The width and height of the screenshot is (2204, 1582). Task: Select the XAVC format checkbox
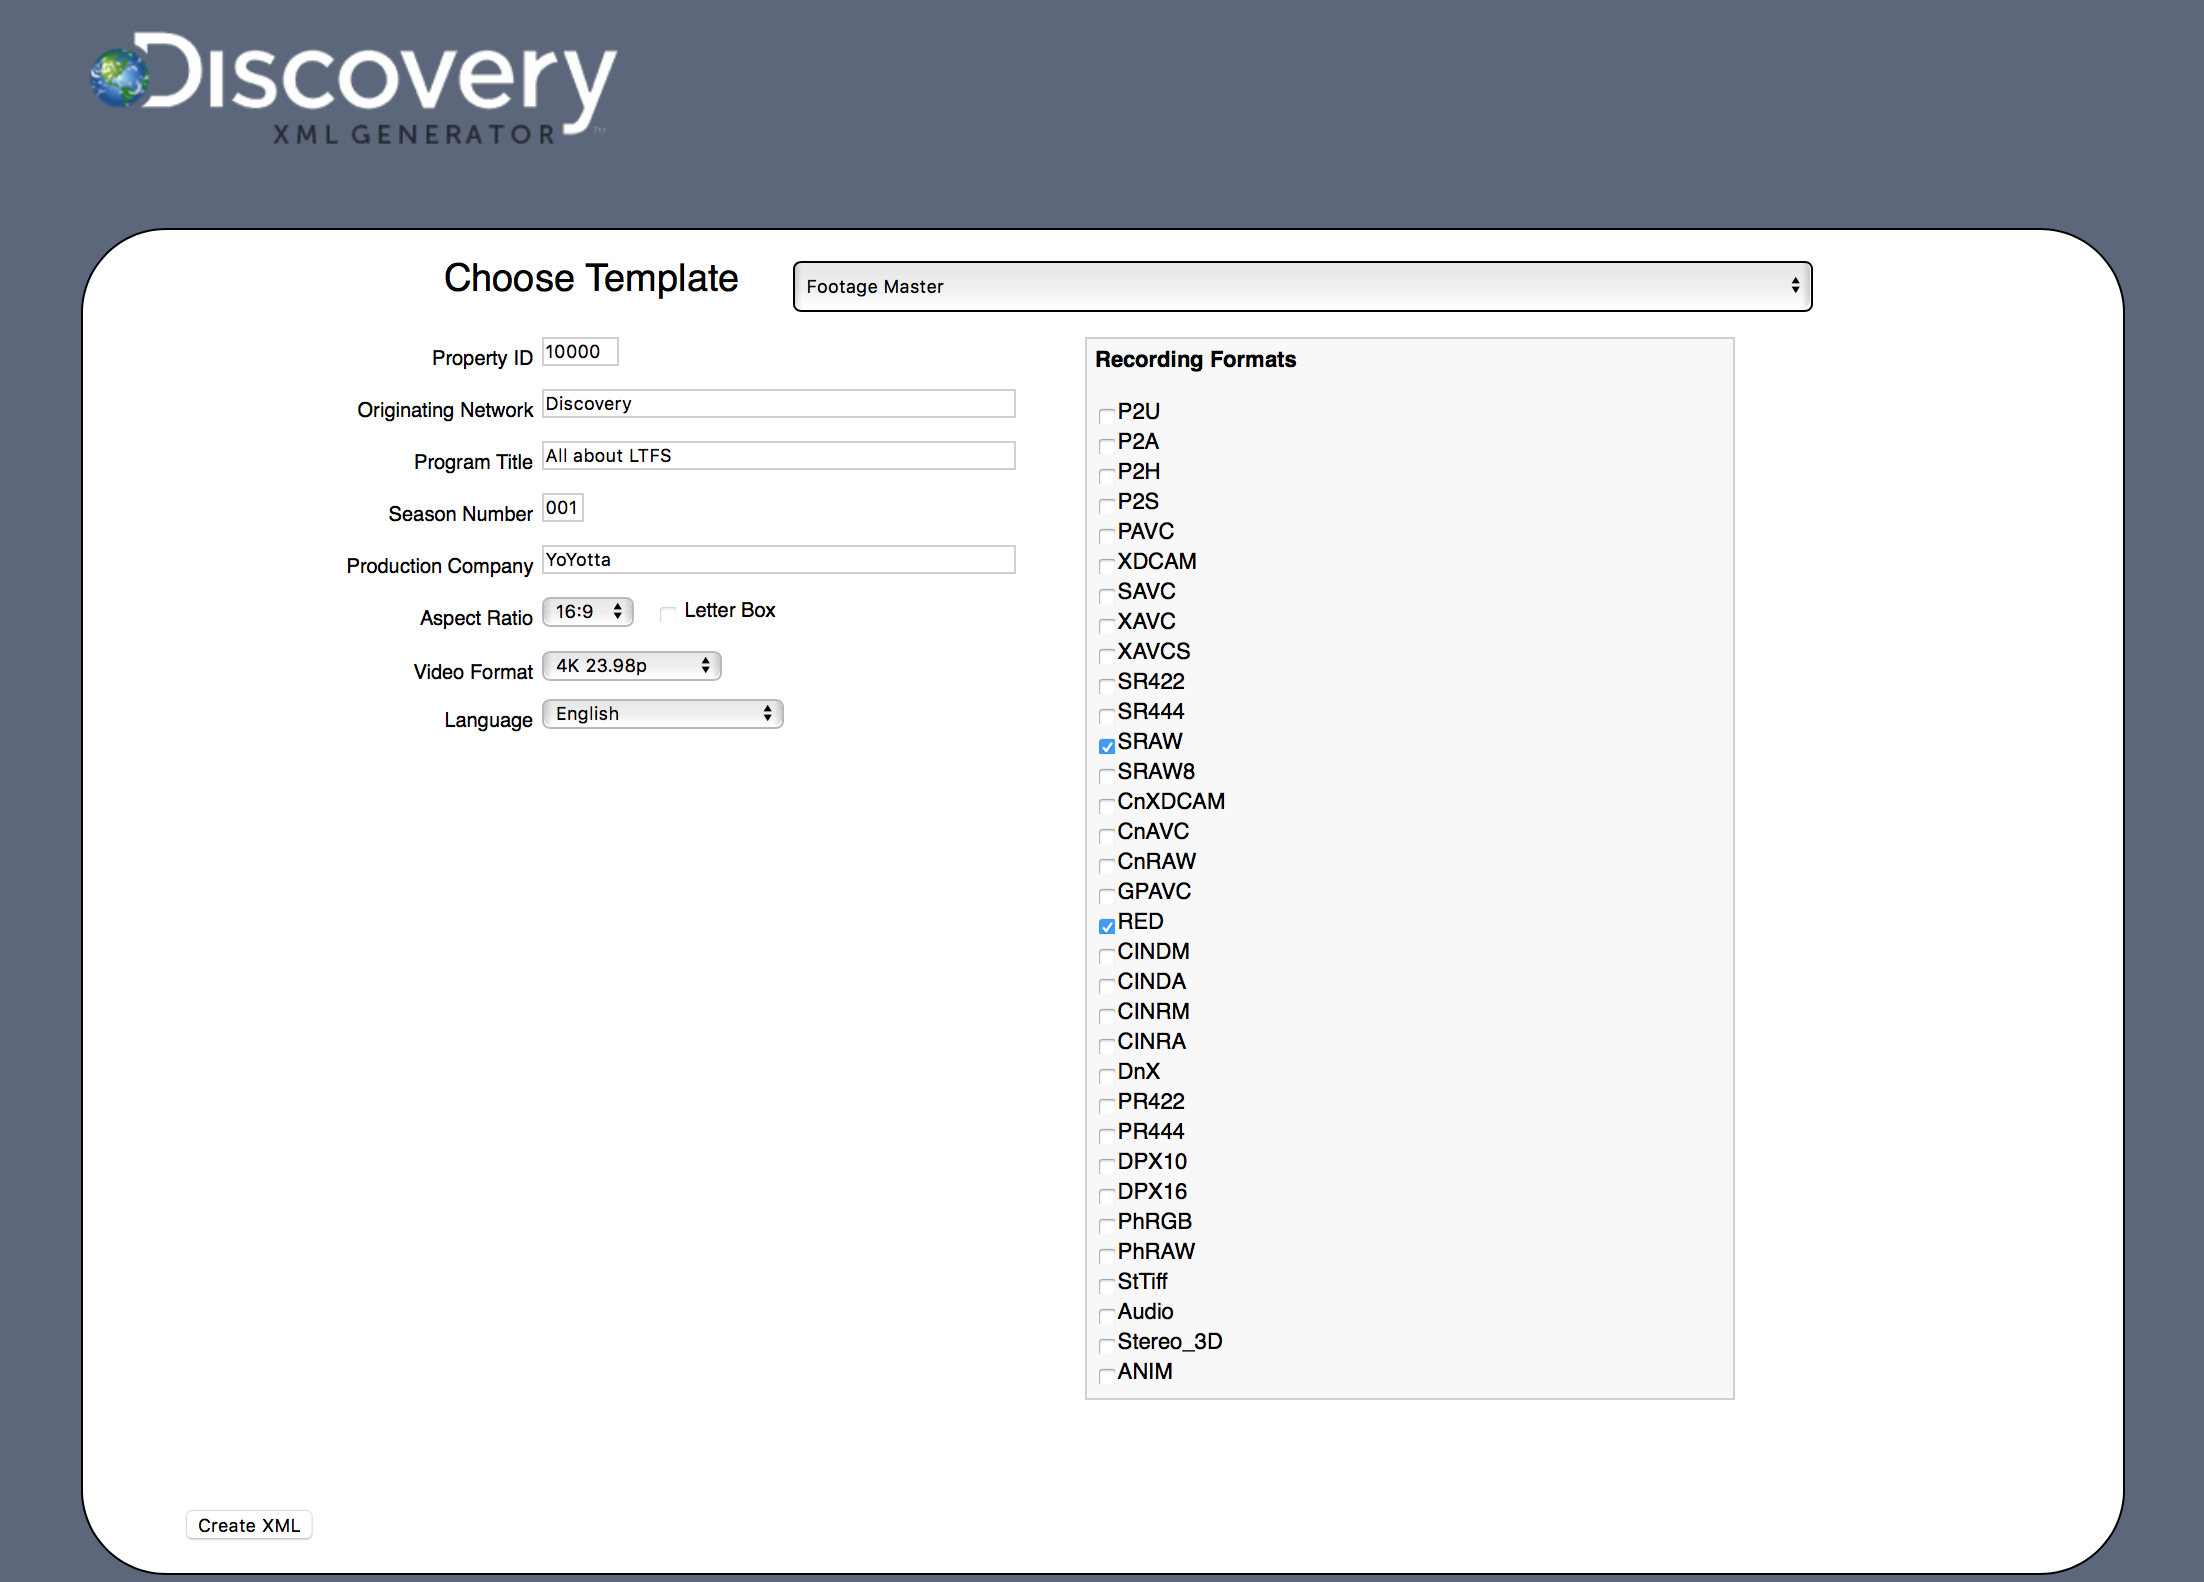coord(1107,625)
